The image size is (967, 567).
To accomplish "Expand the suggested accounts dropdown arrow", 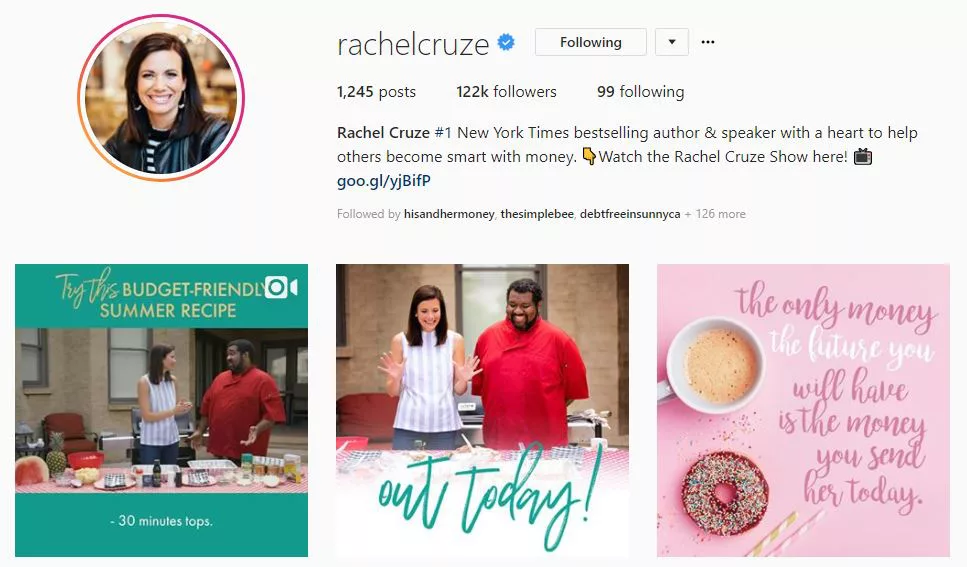I will coord(672,42).
